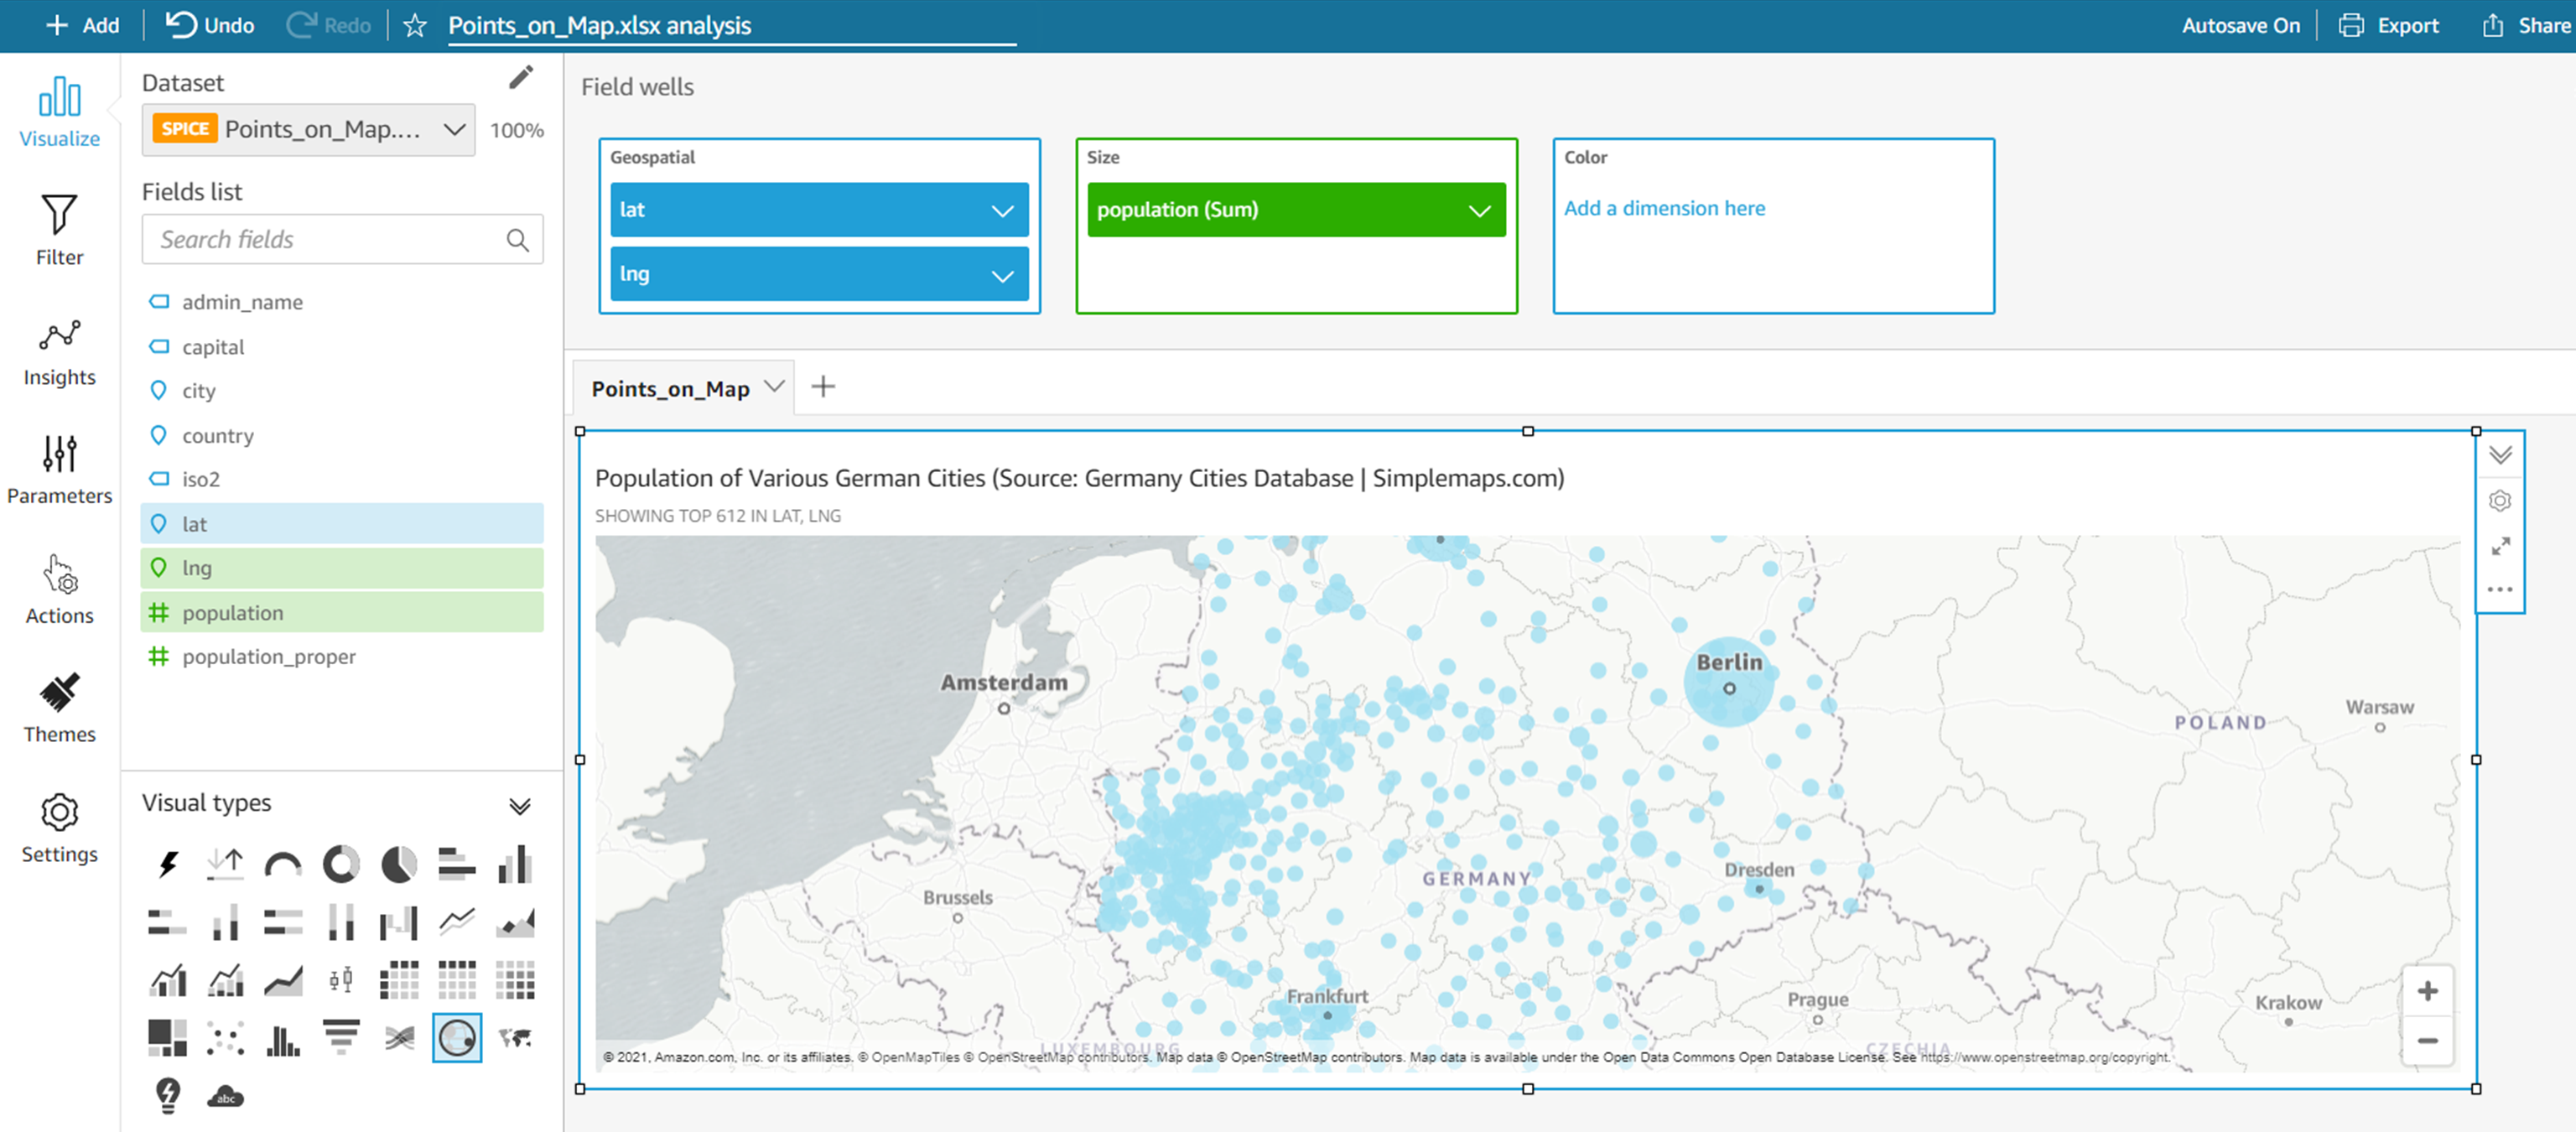
Task: Click the Export button
Action: click(x=2388, y=25)
